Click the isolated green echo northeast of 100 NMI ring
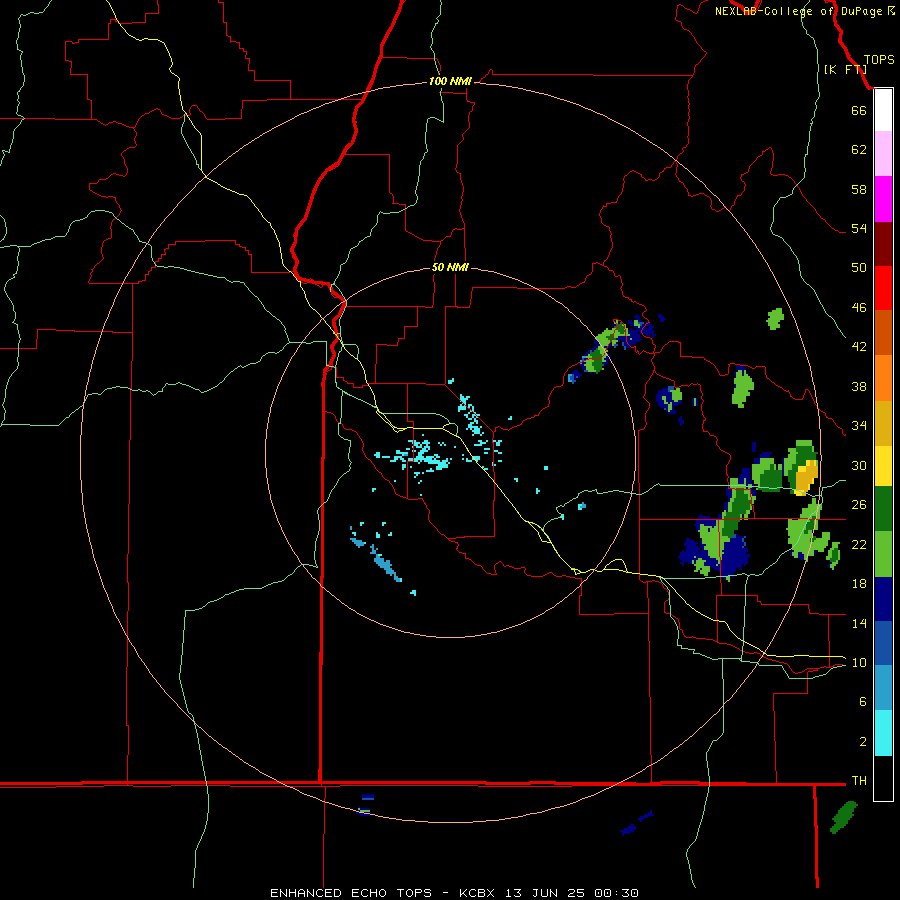Image resolution: width=900 pixels, height=900 pixels. (x=775, y=318)
